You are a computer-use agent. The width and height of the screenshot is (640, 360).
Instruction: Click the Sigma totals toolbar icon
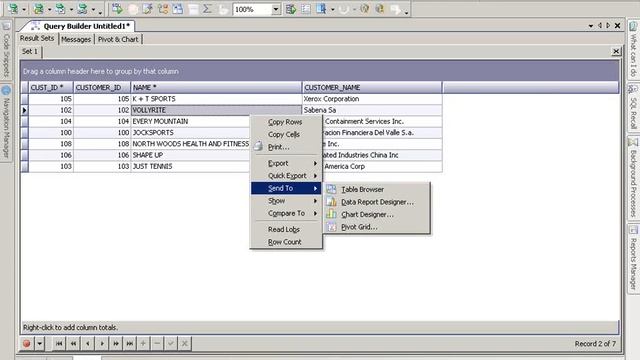(207, 9)
